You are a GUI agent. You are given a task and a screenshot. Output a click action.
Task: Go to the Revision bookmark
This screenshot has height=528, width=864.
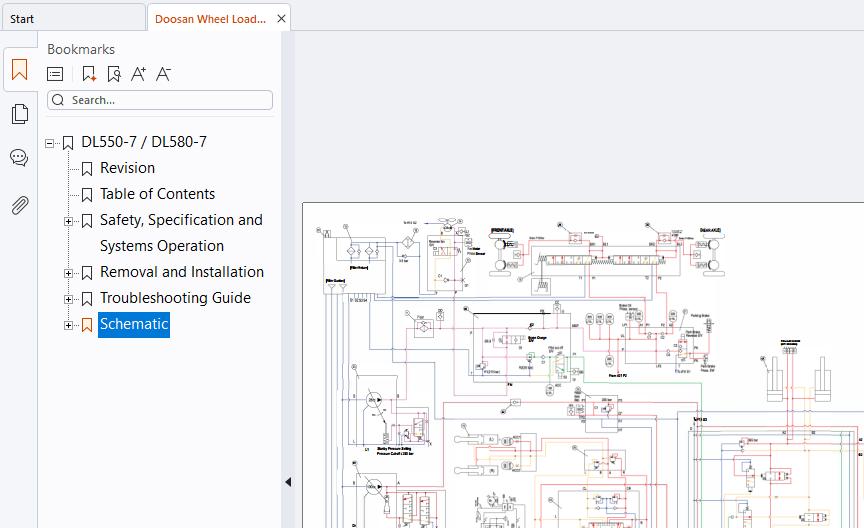pos(127,168)
